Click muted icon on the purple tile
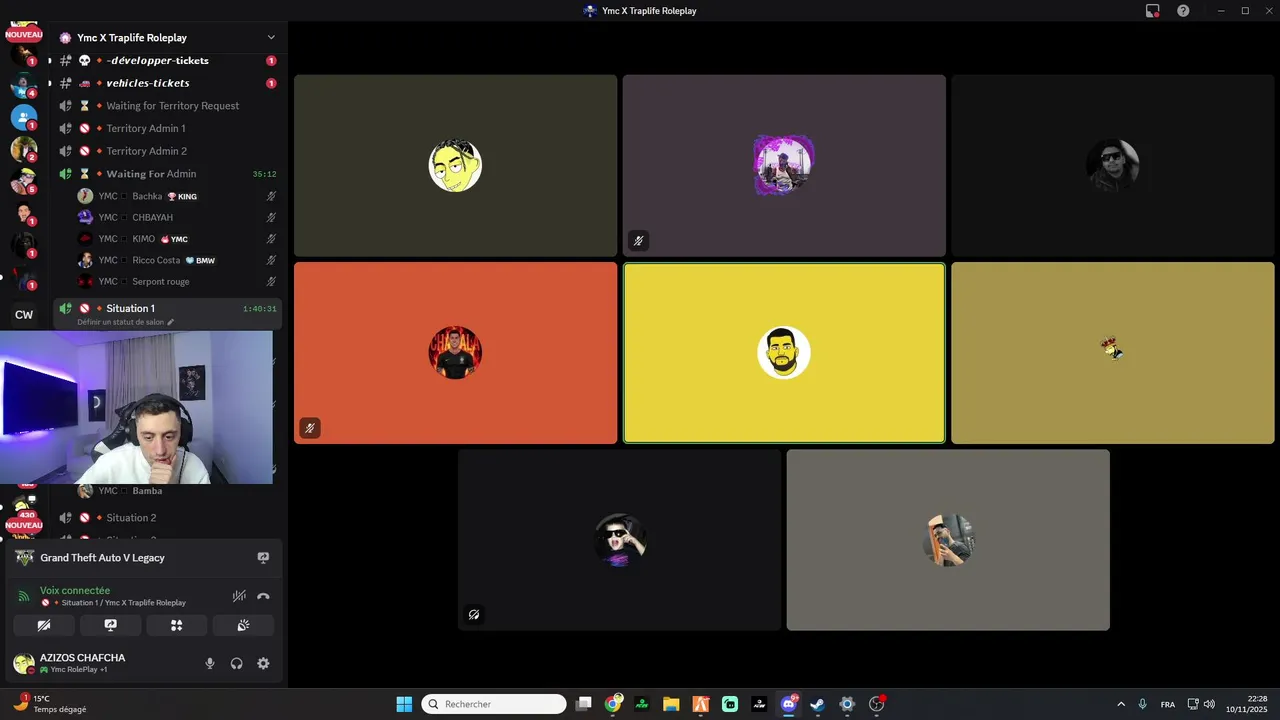This screenshot has height=720, width=1280. point(638,240)
